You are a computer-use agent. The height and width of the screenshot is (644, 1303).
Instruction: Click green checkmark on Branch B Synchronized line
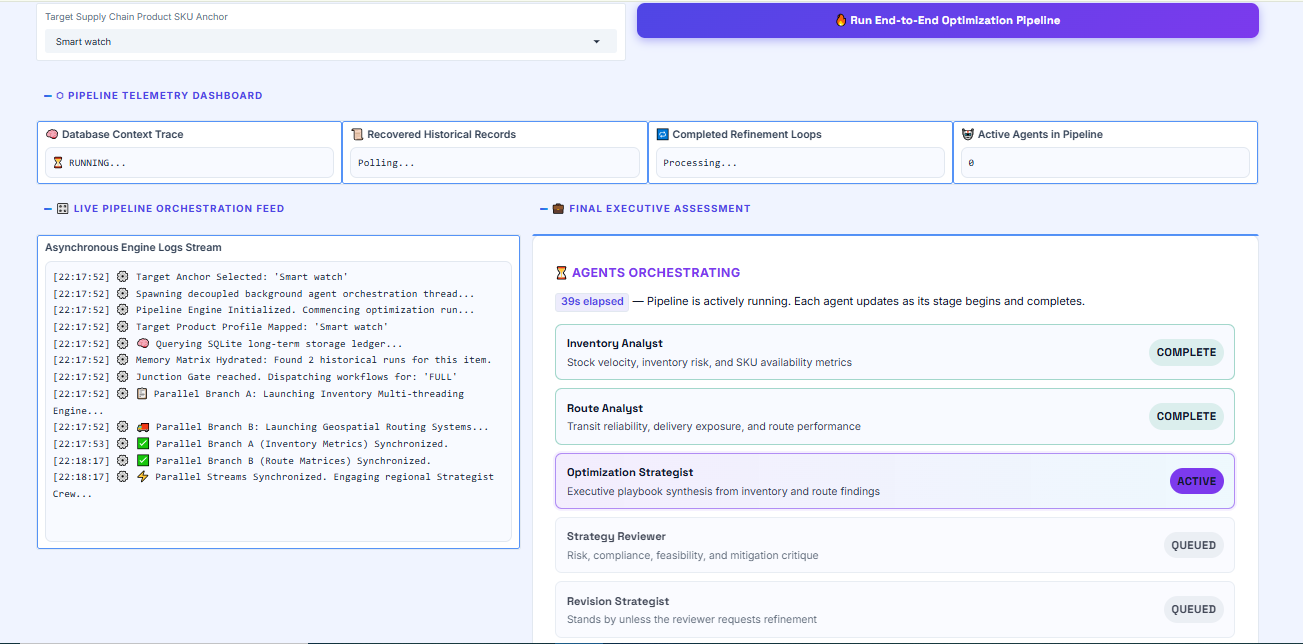click(x=143, y=461)
